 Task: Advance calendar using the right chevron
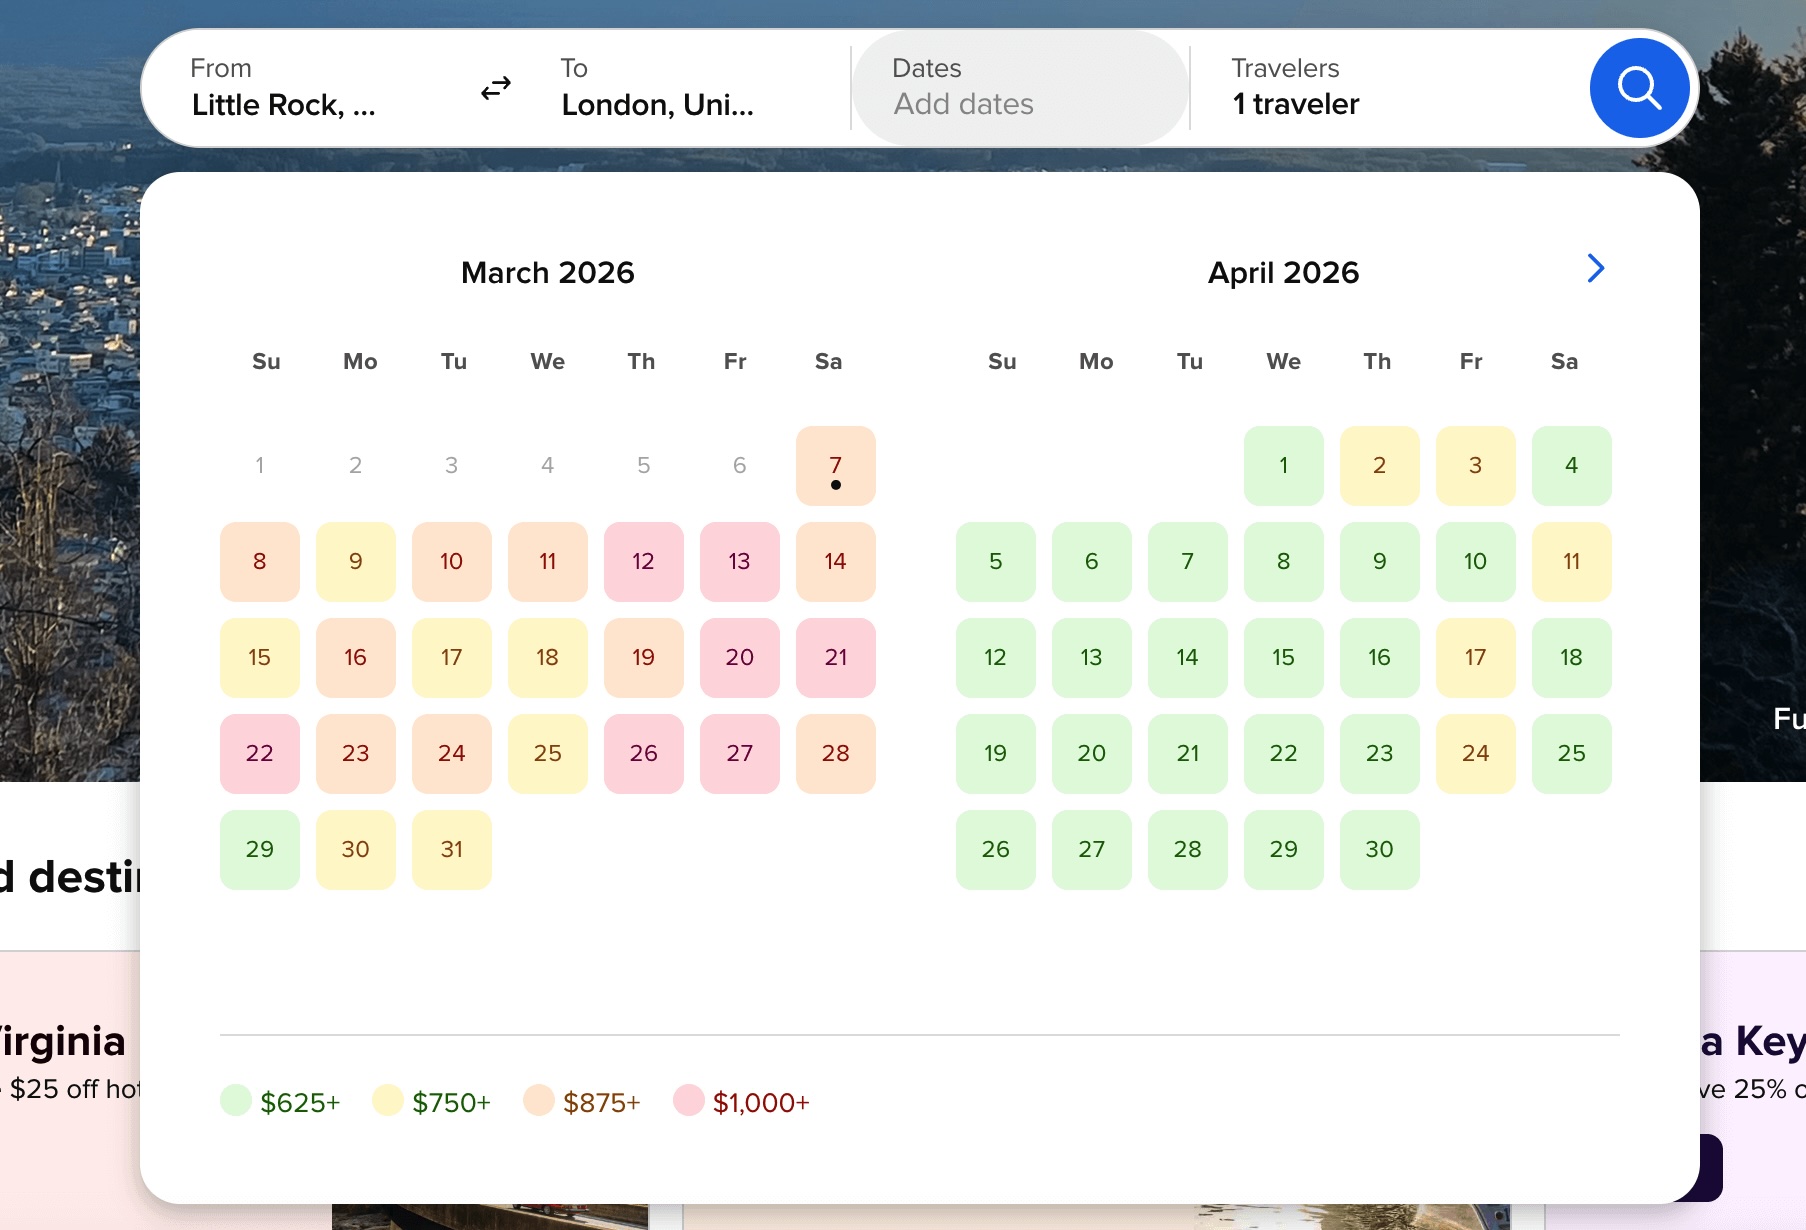coord(1595,268)
